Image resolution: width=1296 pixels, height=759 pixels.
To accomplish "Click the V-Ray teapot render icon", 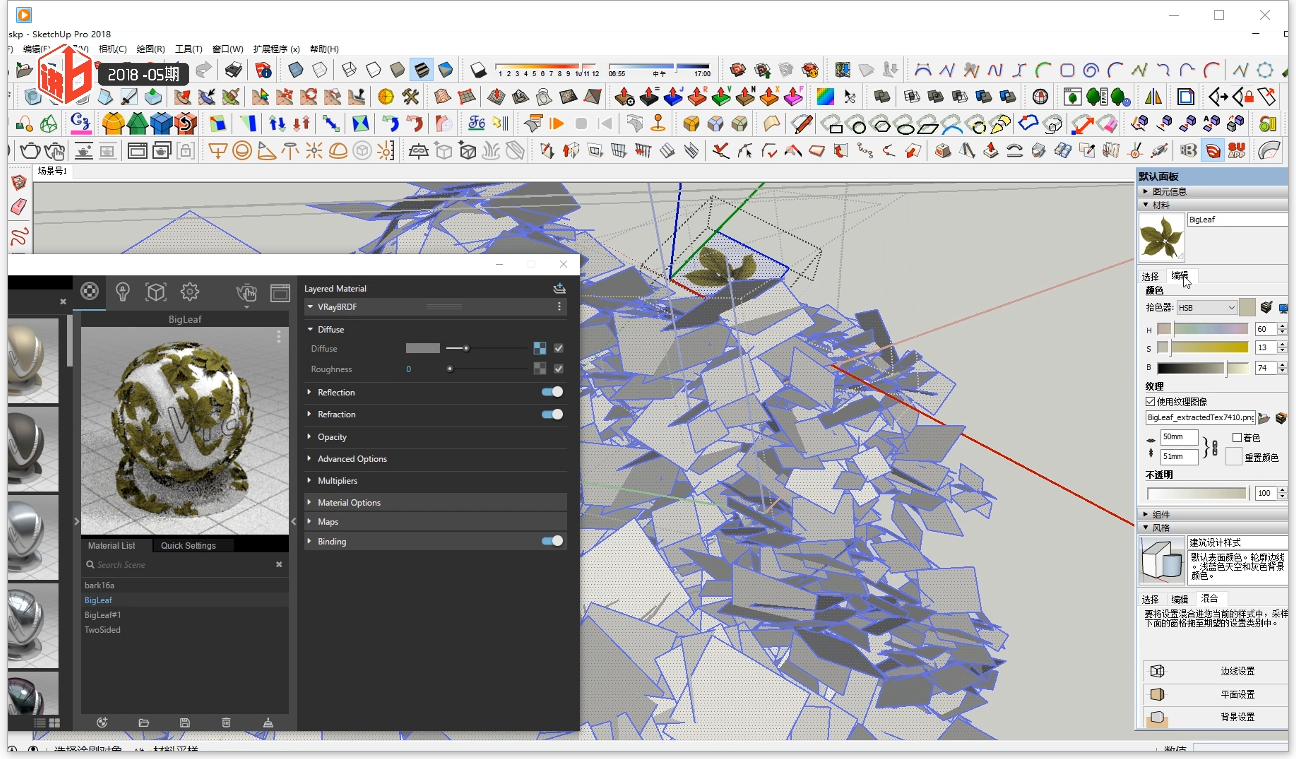I will tap(30, 151).
